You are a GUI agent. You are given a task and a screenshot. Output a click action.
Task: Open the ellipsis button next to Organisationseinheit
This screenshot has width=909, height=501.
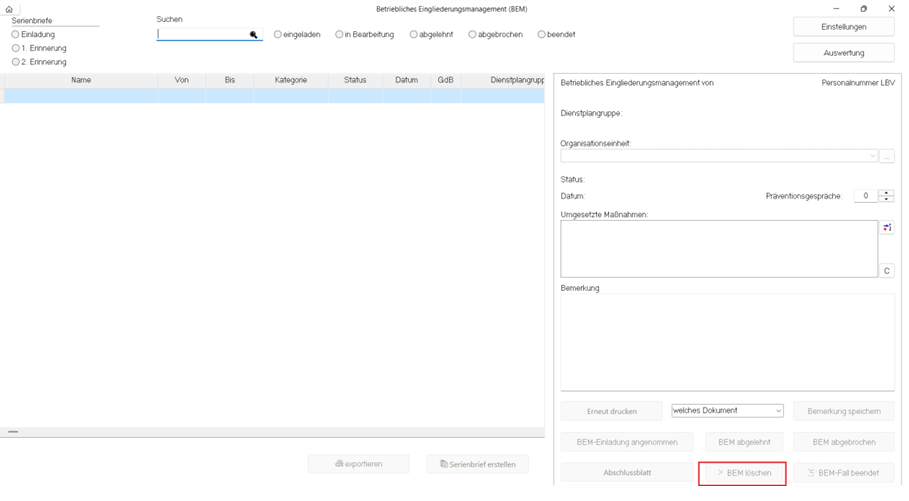point(887,157)
